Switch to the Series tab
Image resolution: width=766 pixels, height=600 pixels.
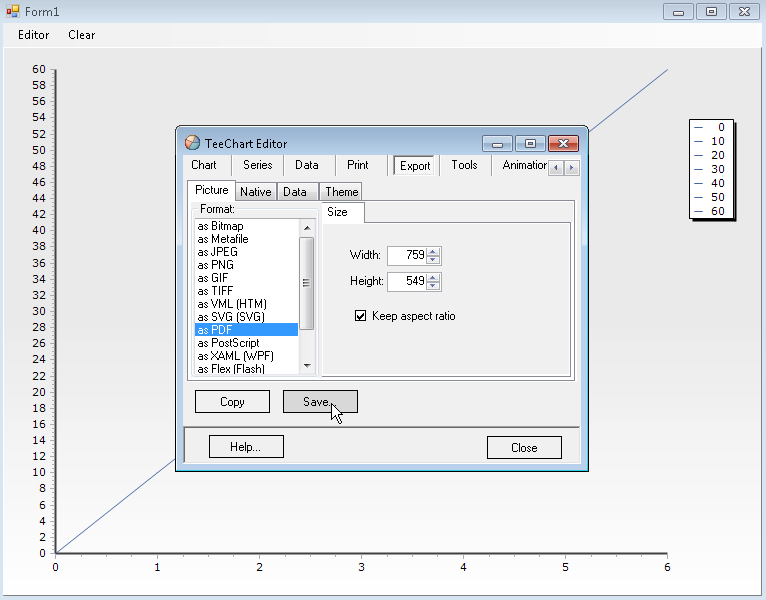257,165
